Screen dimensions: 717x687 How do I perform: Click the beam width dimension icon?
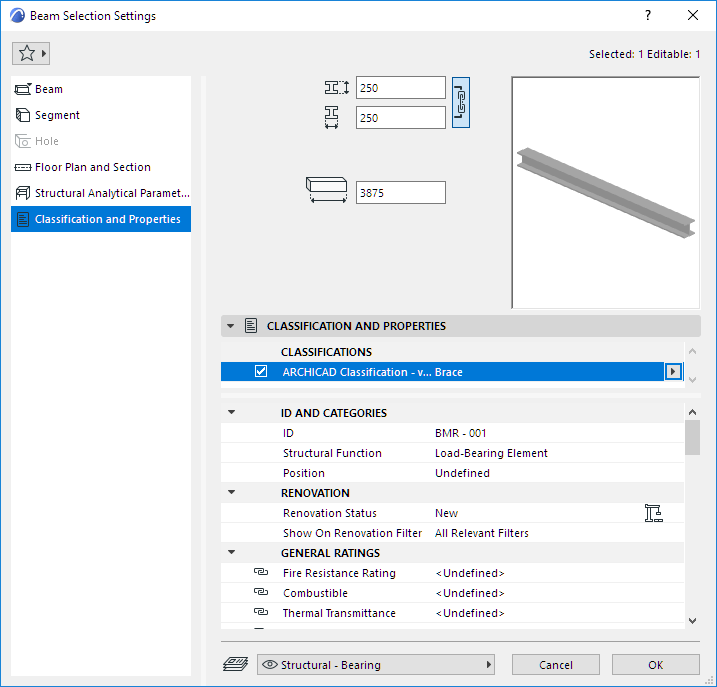point(332,118)
